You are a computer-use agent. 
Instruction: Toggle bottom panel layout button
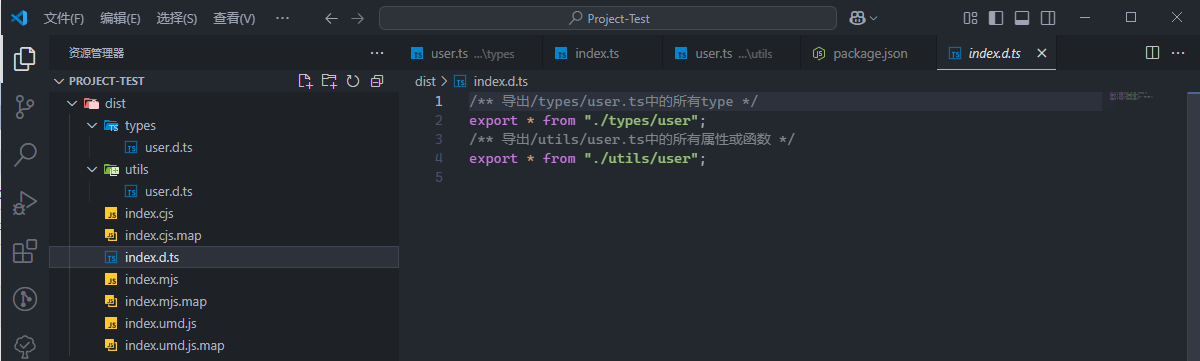(1022, 18)
